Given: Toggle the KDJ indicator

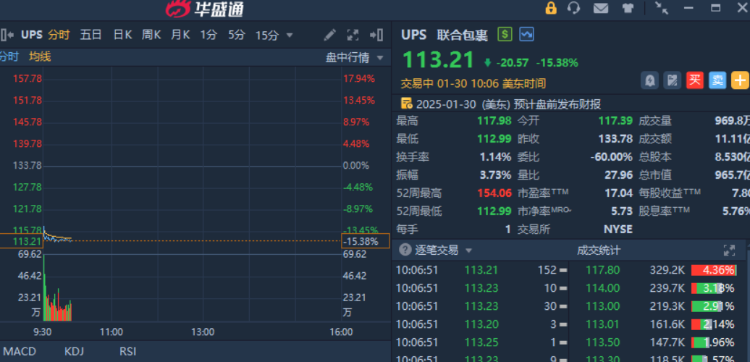Looking at the screenshot, I should click(x=74, y=351).
